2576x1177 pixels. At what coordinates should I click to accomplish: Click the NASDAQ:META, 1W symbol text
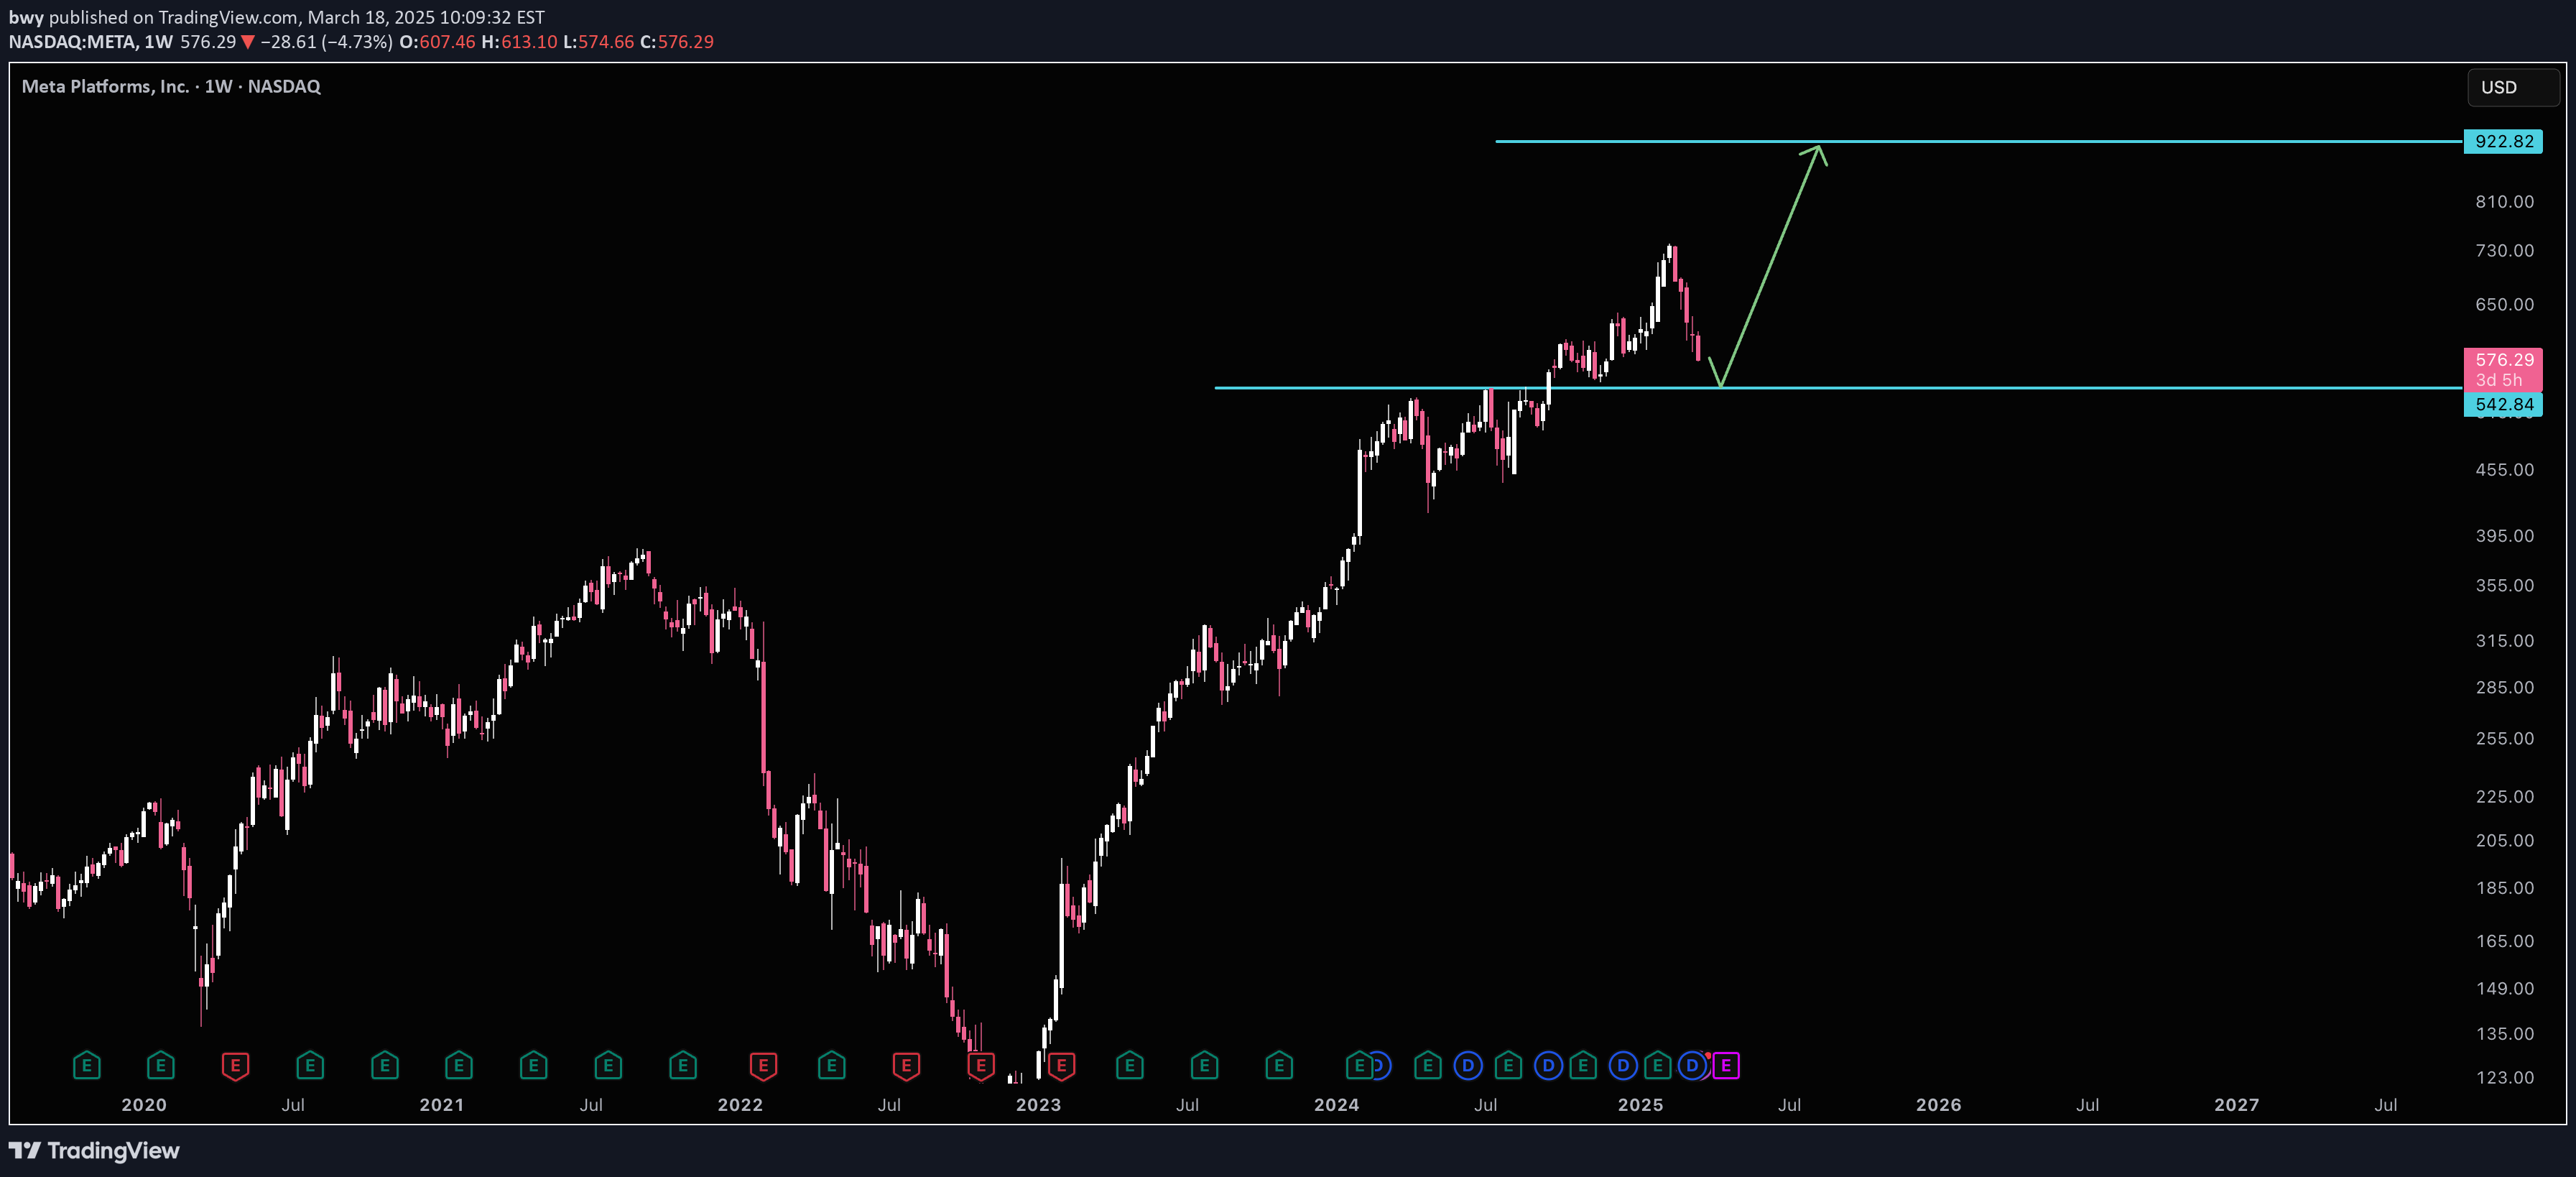[x=91, y=42]
